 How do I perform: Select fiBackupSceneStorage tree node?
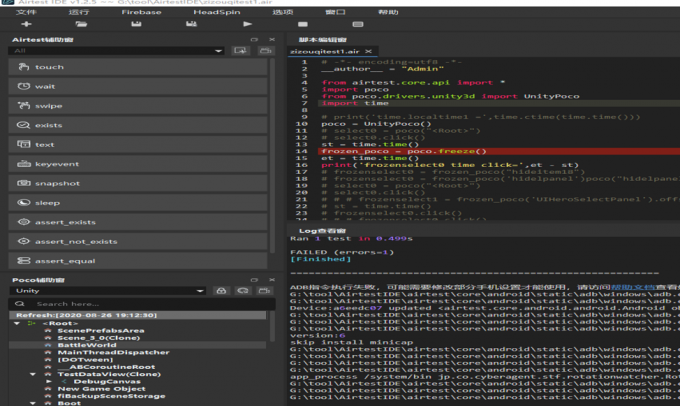(111, 396)
